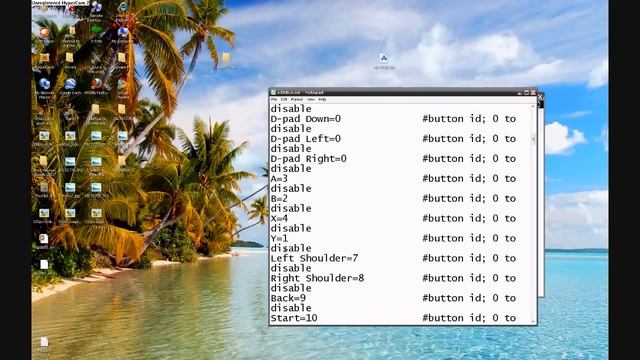The height and width of the screenshot is (360, 640).
Task: Click Notepad's title bar document icon
Action: point(273,93)
